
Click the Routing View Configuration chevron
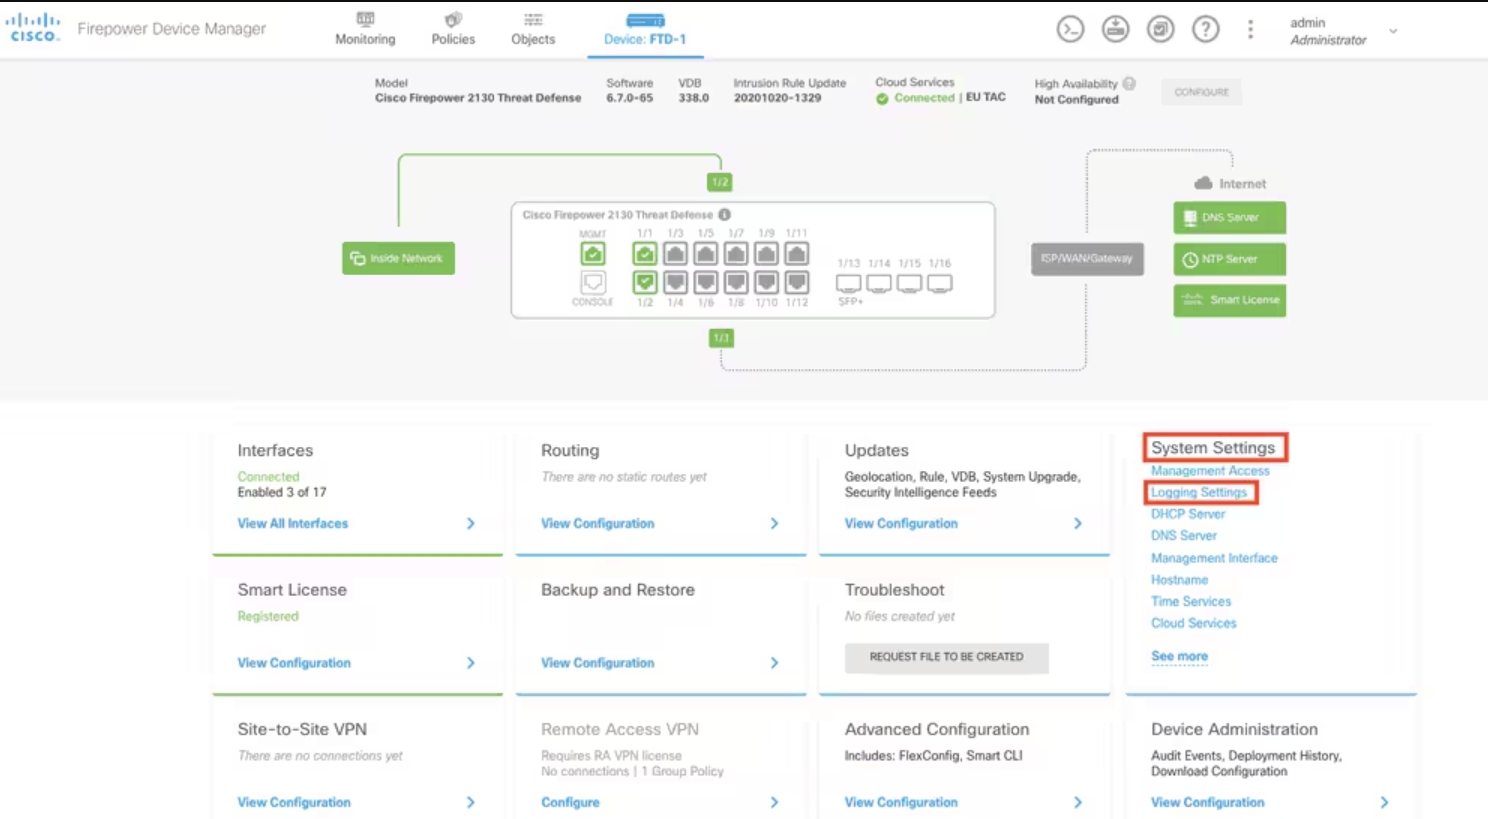(774, 524)
